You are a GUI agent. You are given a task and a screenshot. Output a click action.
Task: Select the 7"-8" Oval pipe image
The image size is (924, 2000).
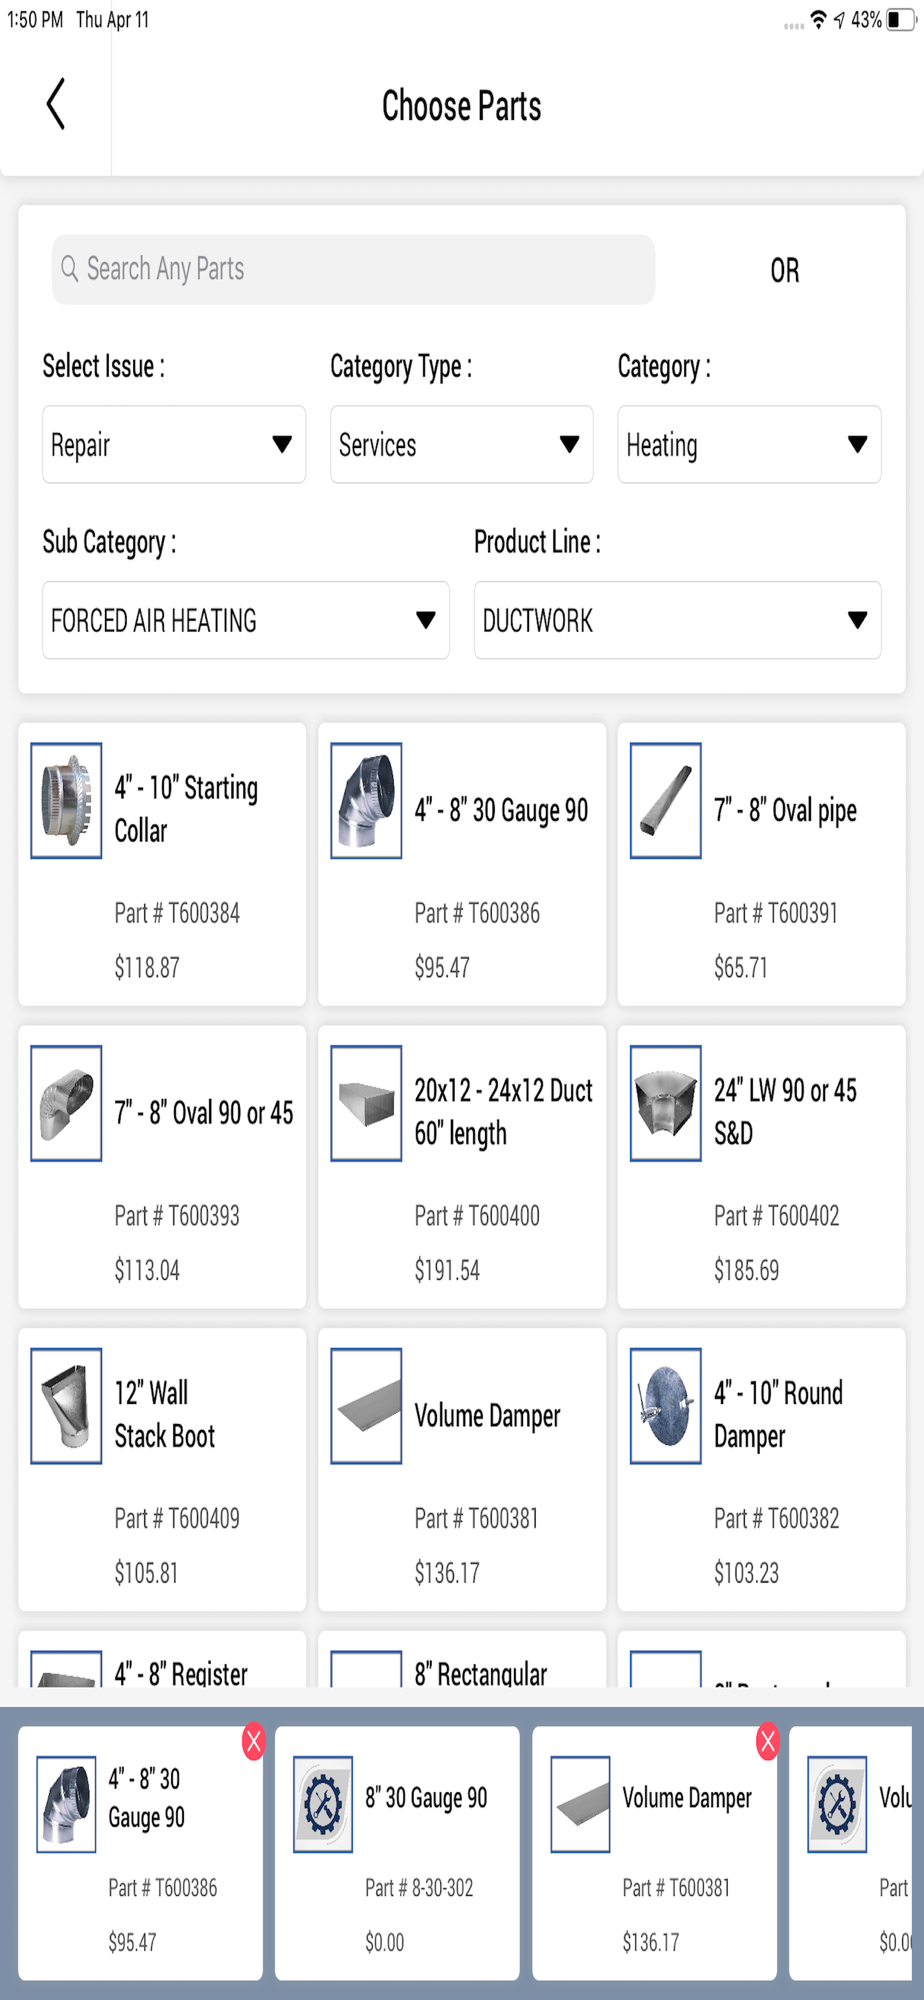(x=665, y=800)
